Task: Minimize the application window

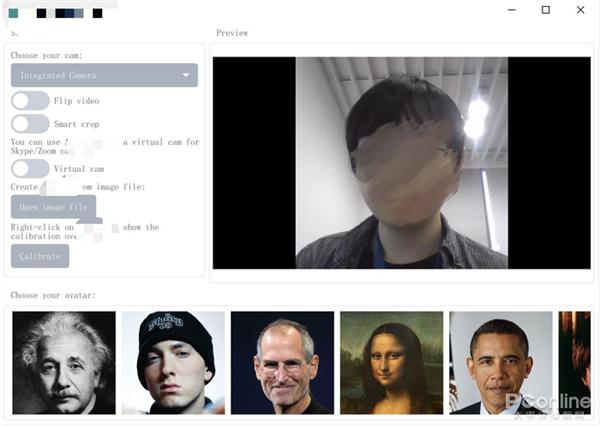Action: coord(512,10)
